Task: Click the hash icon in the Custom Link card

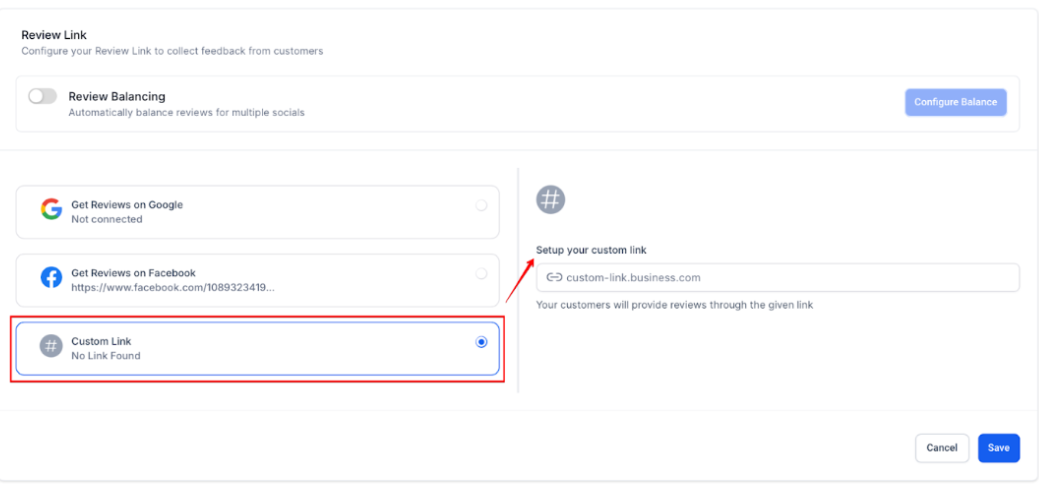Action: tap(51, 347)
